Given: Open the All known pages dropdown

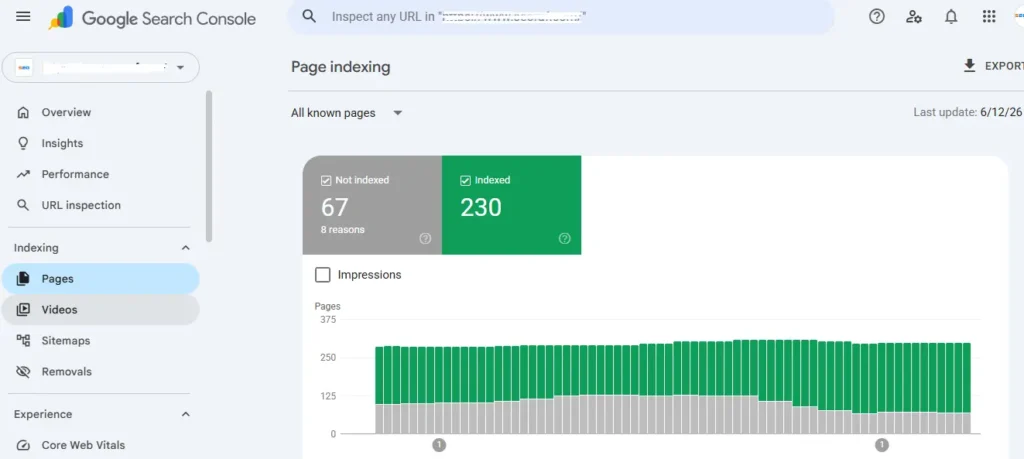Looking at the screenshot, I should tap(347, 113).
